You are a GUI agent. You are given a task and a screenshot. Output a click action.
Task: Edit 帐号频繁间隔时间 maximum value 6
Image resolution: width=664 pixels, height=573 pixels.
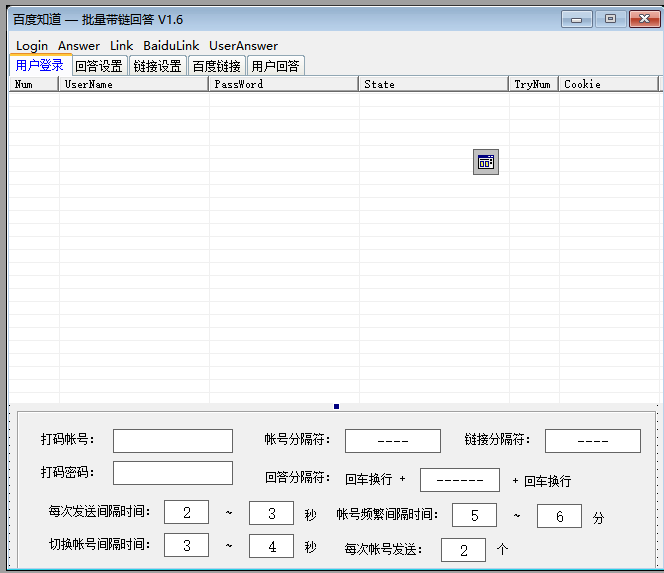tap(559, 516)
